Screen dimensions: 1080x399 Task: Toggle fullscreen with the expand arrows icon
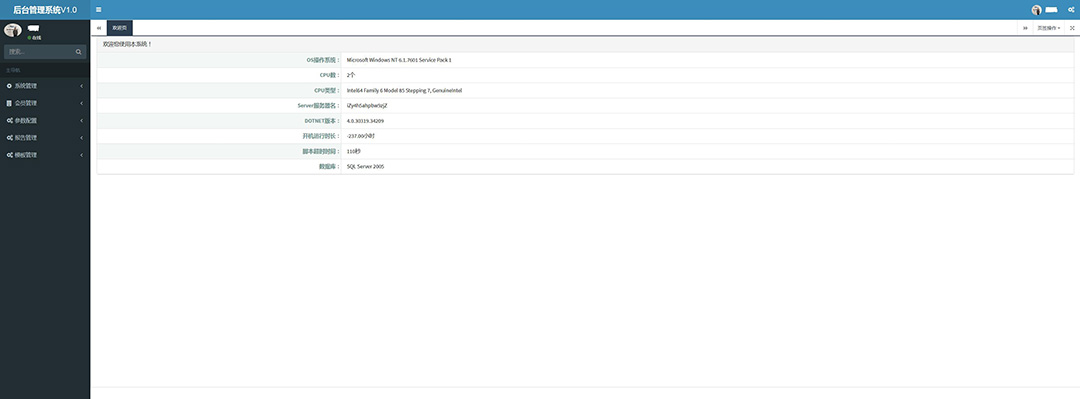point(1072,28)
